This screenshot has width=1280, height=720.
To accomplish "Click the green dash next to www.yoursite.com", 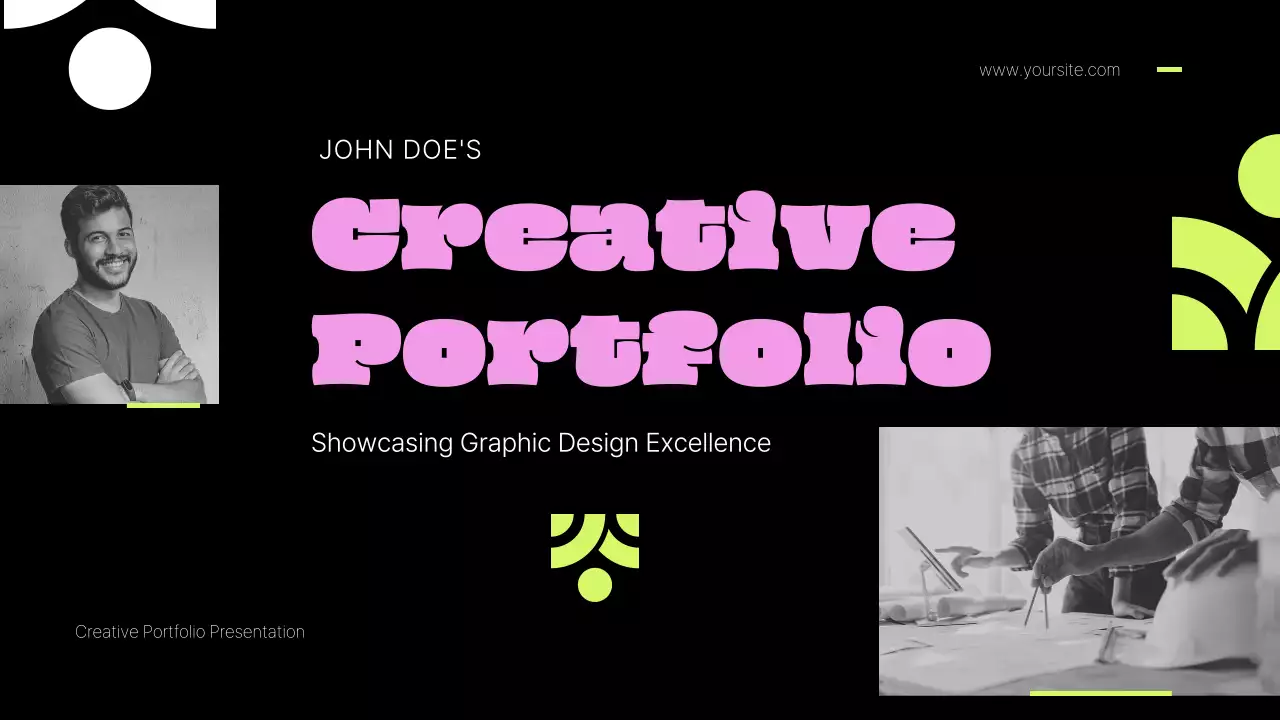I will 1169,70.
